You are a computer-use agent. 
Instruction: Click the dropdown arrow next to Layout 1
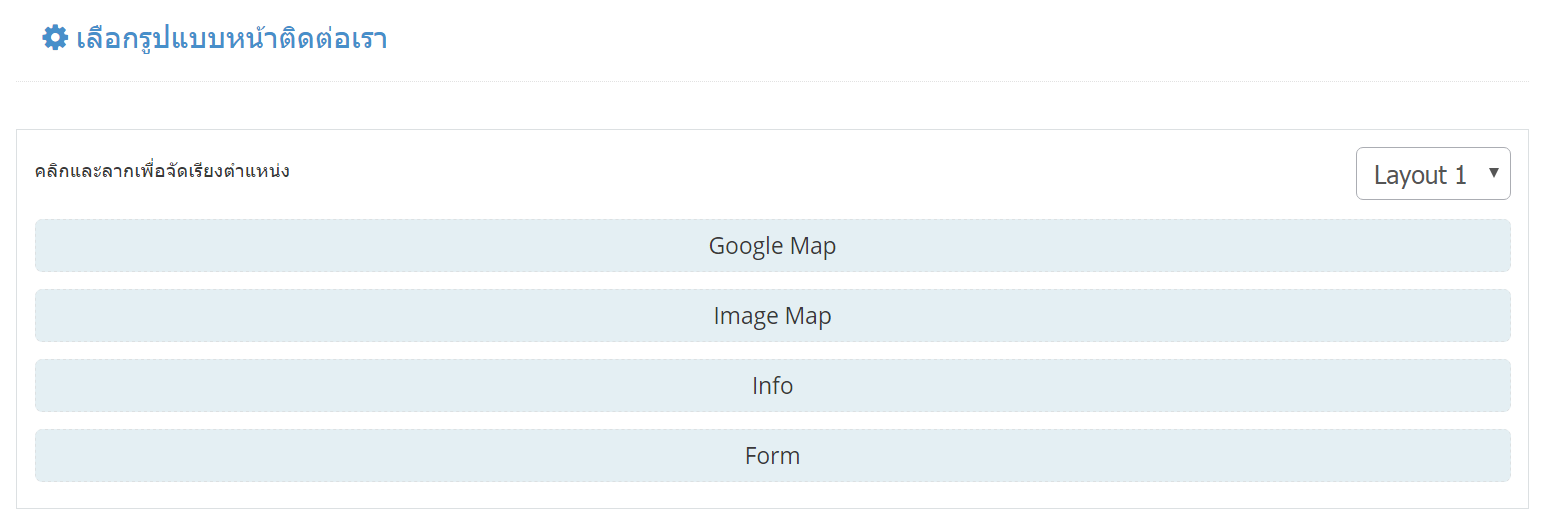[1493, 172]
